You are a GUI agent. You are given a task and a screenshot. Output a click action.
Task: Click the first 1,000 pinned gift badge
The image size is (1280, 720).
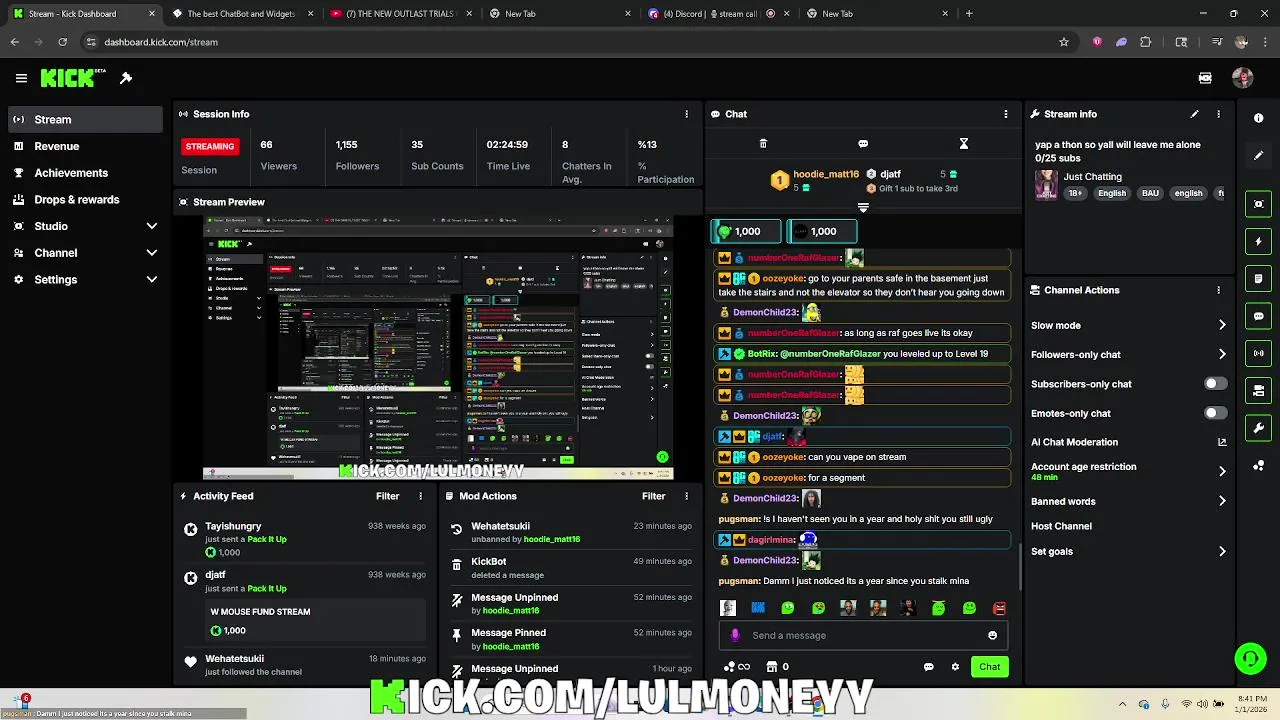(x=745, y=231)
